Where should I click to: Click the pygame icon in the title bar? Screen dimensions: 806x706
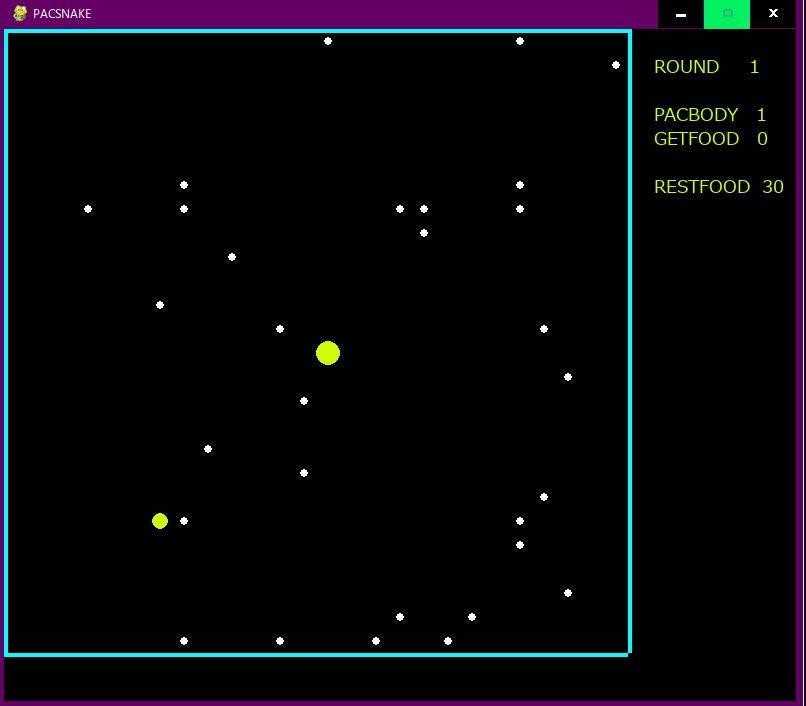(x=20, y=13)
